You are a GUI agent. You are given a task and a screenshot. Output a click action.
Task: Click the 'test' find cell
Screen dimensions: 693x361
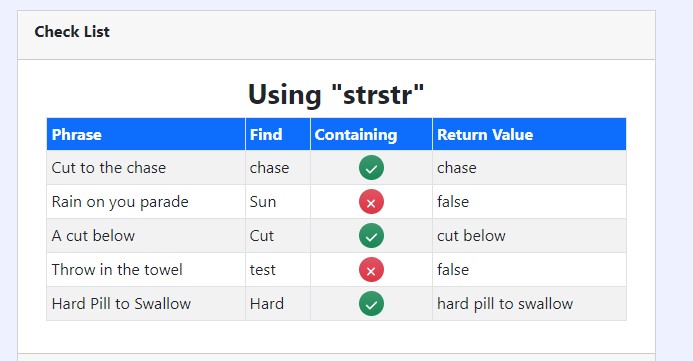[x=278, y=270]
